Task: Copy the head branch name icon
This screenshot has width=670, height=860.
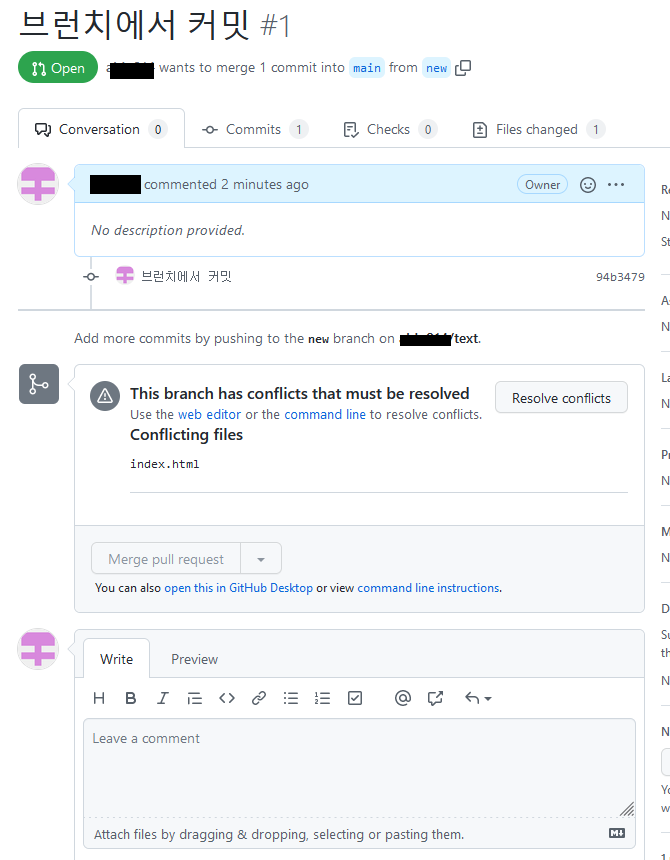Action: click(463, 68)
